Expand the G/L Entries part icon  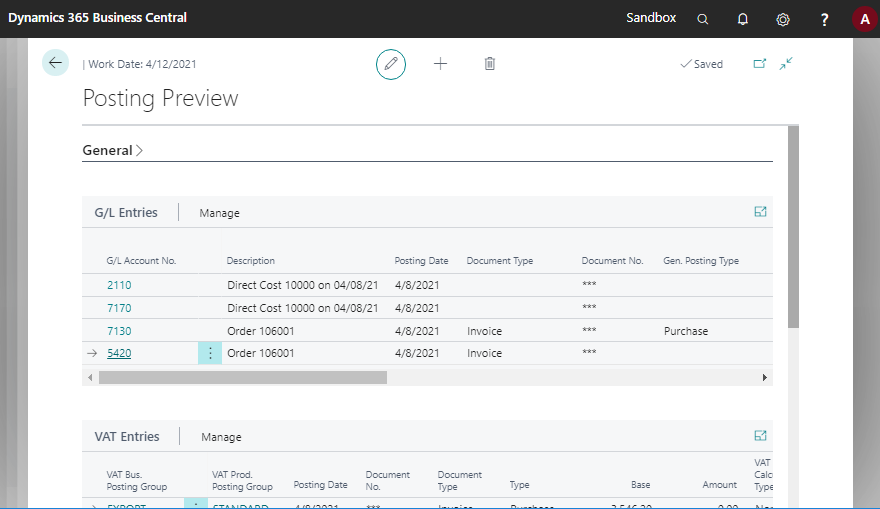coord(760,212)
